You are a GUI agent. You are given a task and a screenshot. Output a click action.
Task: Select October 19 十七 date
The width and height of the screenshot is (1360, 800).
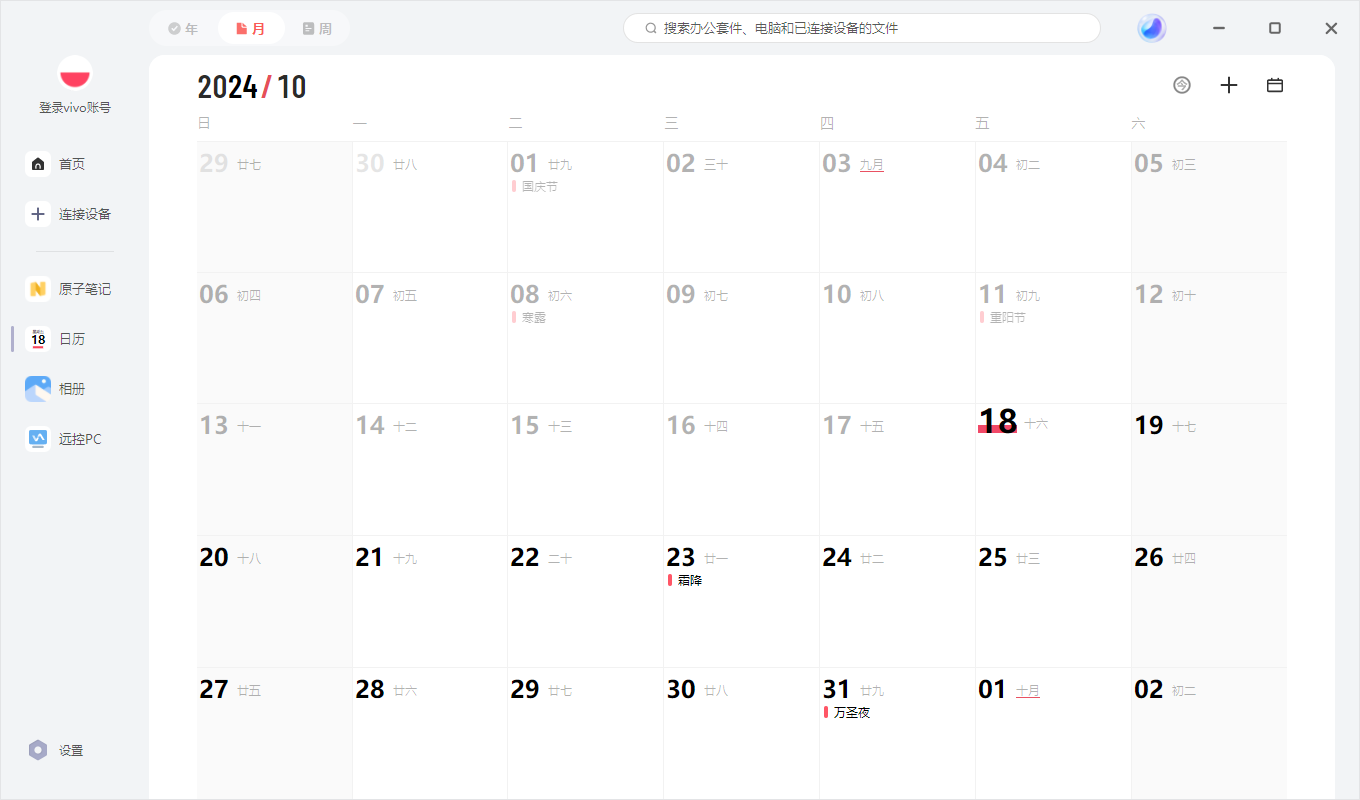[x=1209, y=469]
